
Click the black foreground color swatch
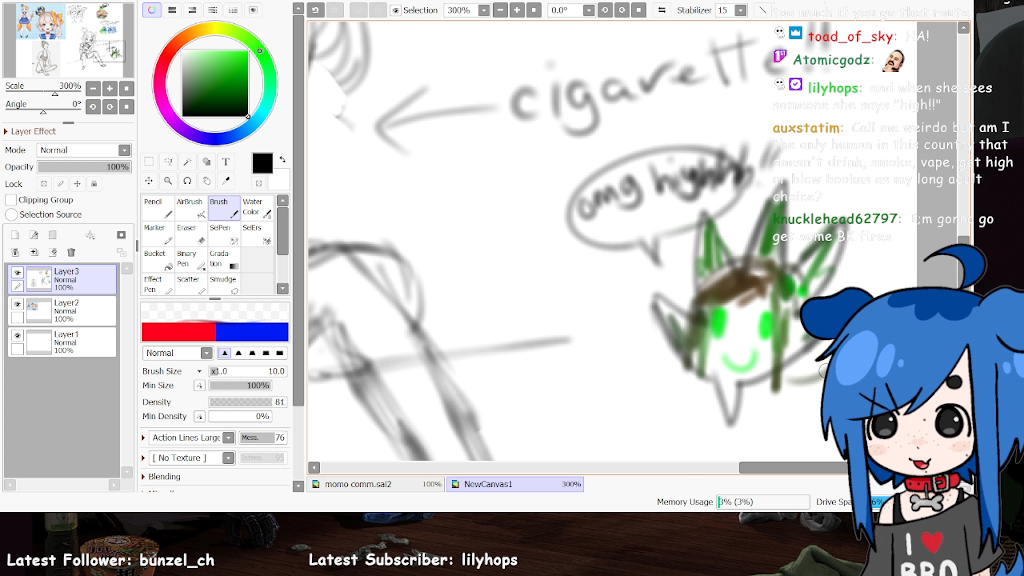click(x=263, y=163)
